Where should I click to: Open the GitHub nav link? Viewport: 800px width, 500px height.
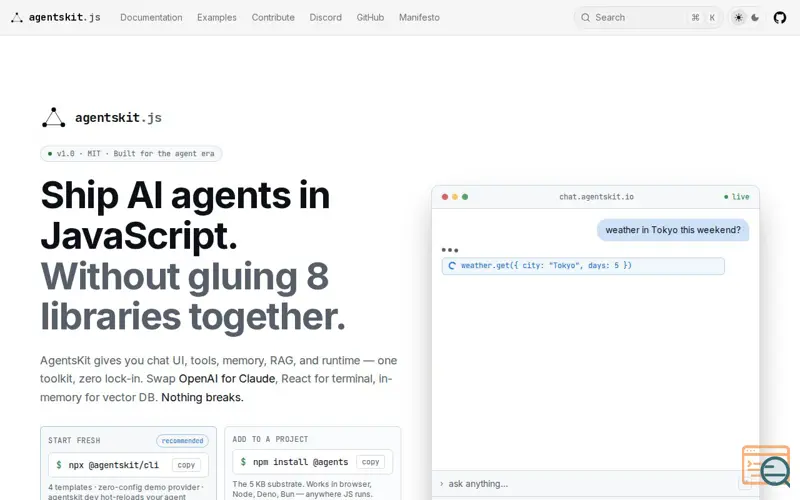[370, 17]
